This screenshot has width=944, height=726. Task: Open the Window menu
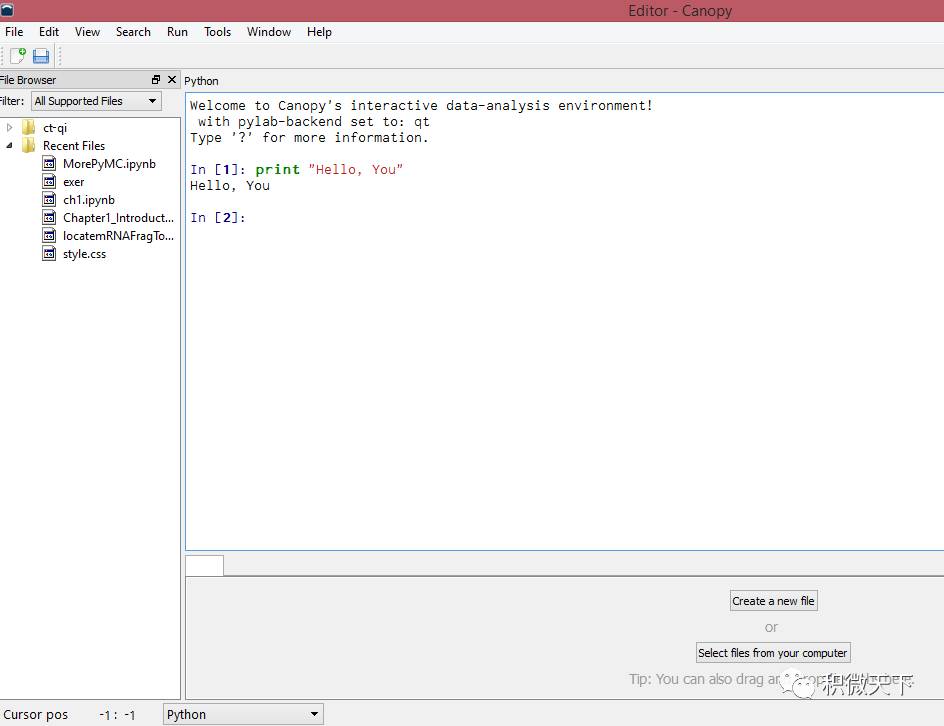pos(269,32)
